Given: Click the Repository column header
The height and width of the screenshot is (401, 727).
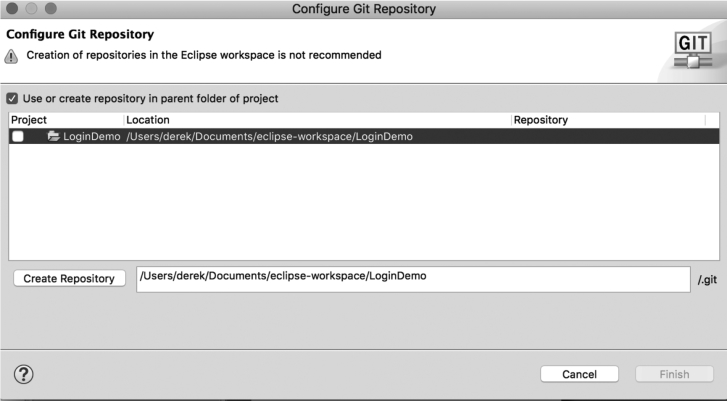Looking at the screenshot, I should click(540, 120).
